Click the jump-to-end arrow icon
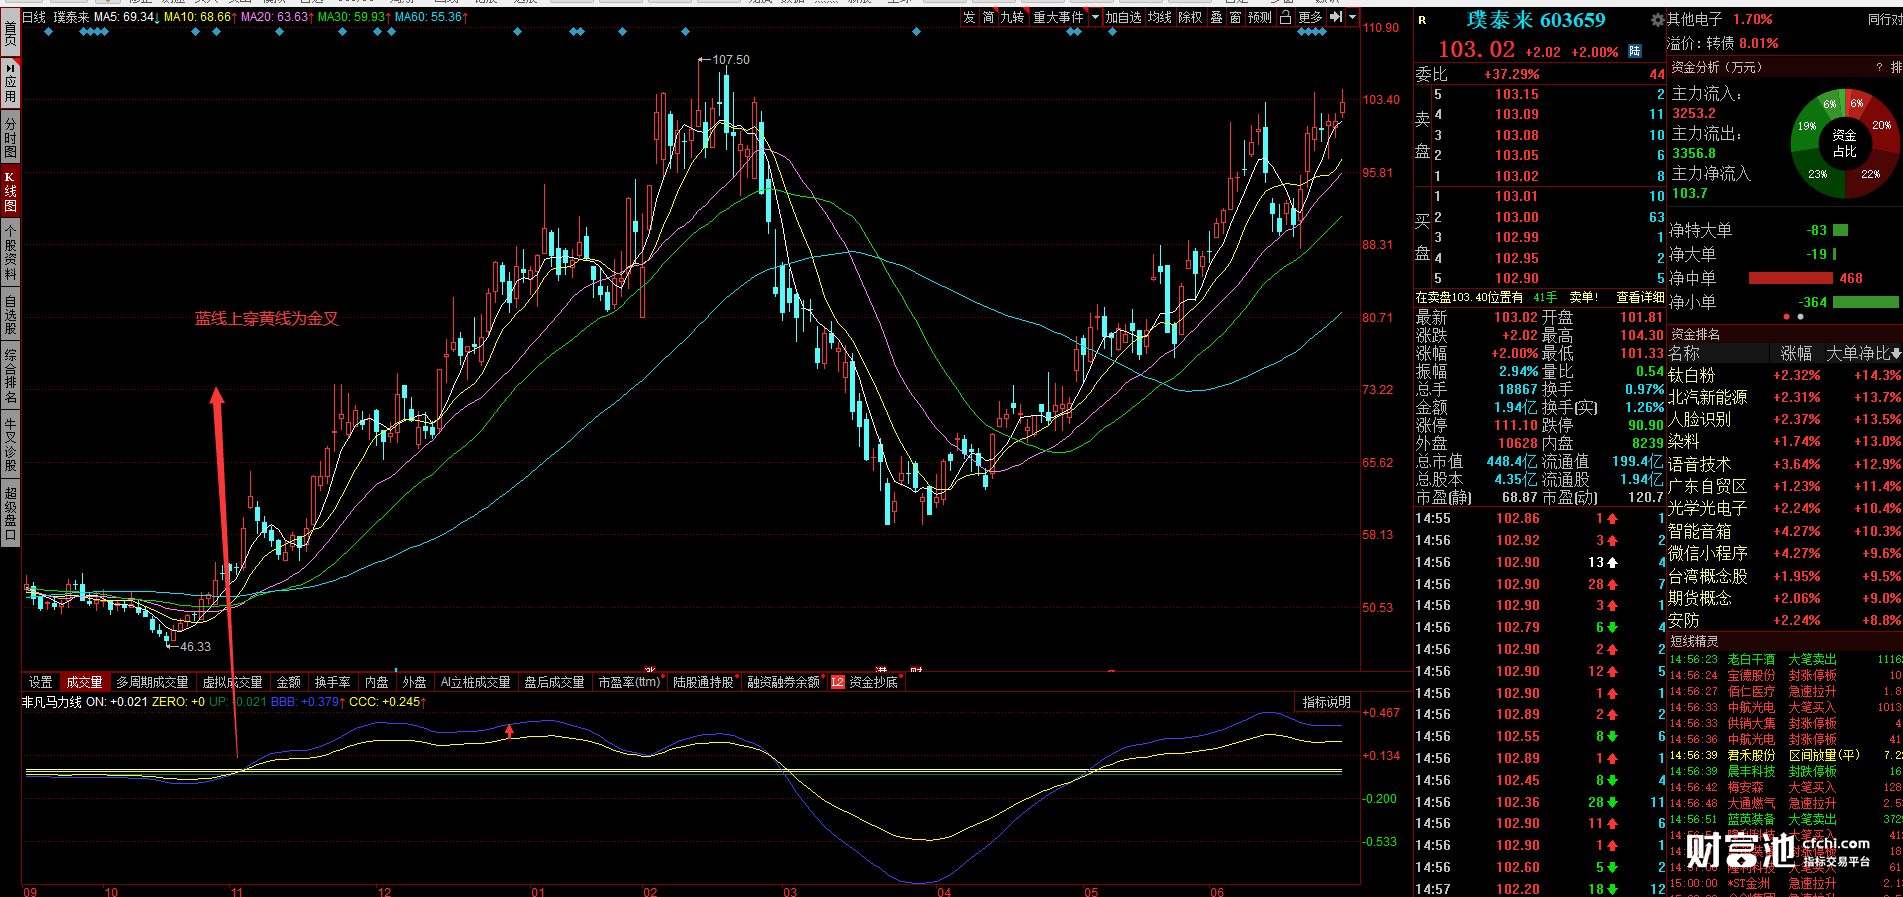 tap(1335, 17)
